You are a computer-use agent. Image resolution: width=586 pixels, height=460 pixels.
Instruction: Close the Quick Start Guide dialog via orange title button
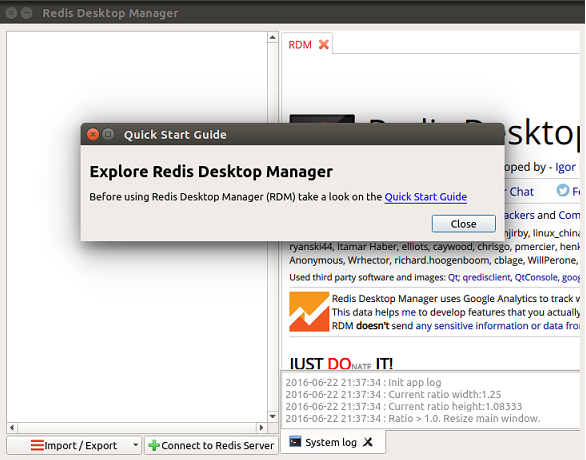[93, 134]
